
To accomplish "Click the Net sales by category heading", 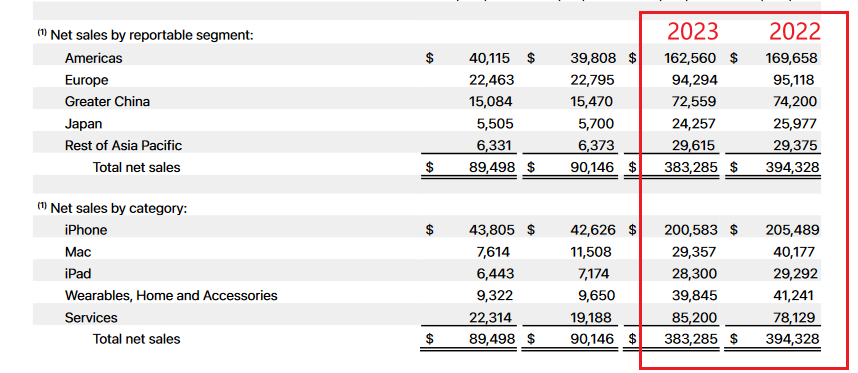I will pyautogui.click(x=119, y=208).
